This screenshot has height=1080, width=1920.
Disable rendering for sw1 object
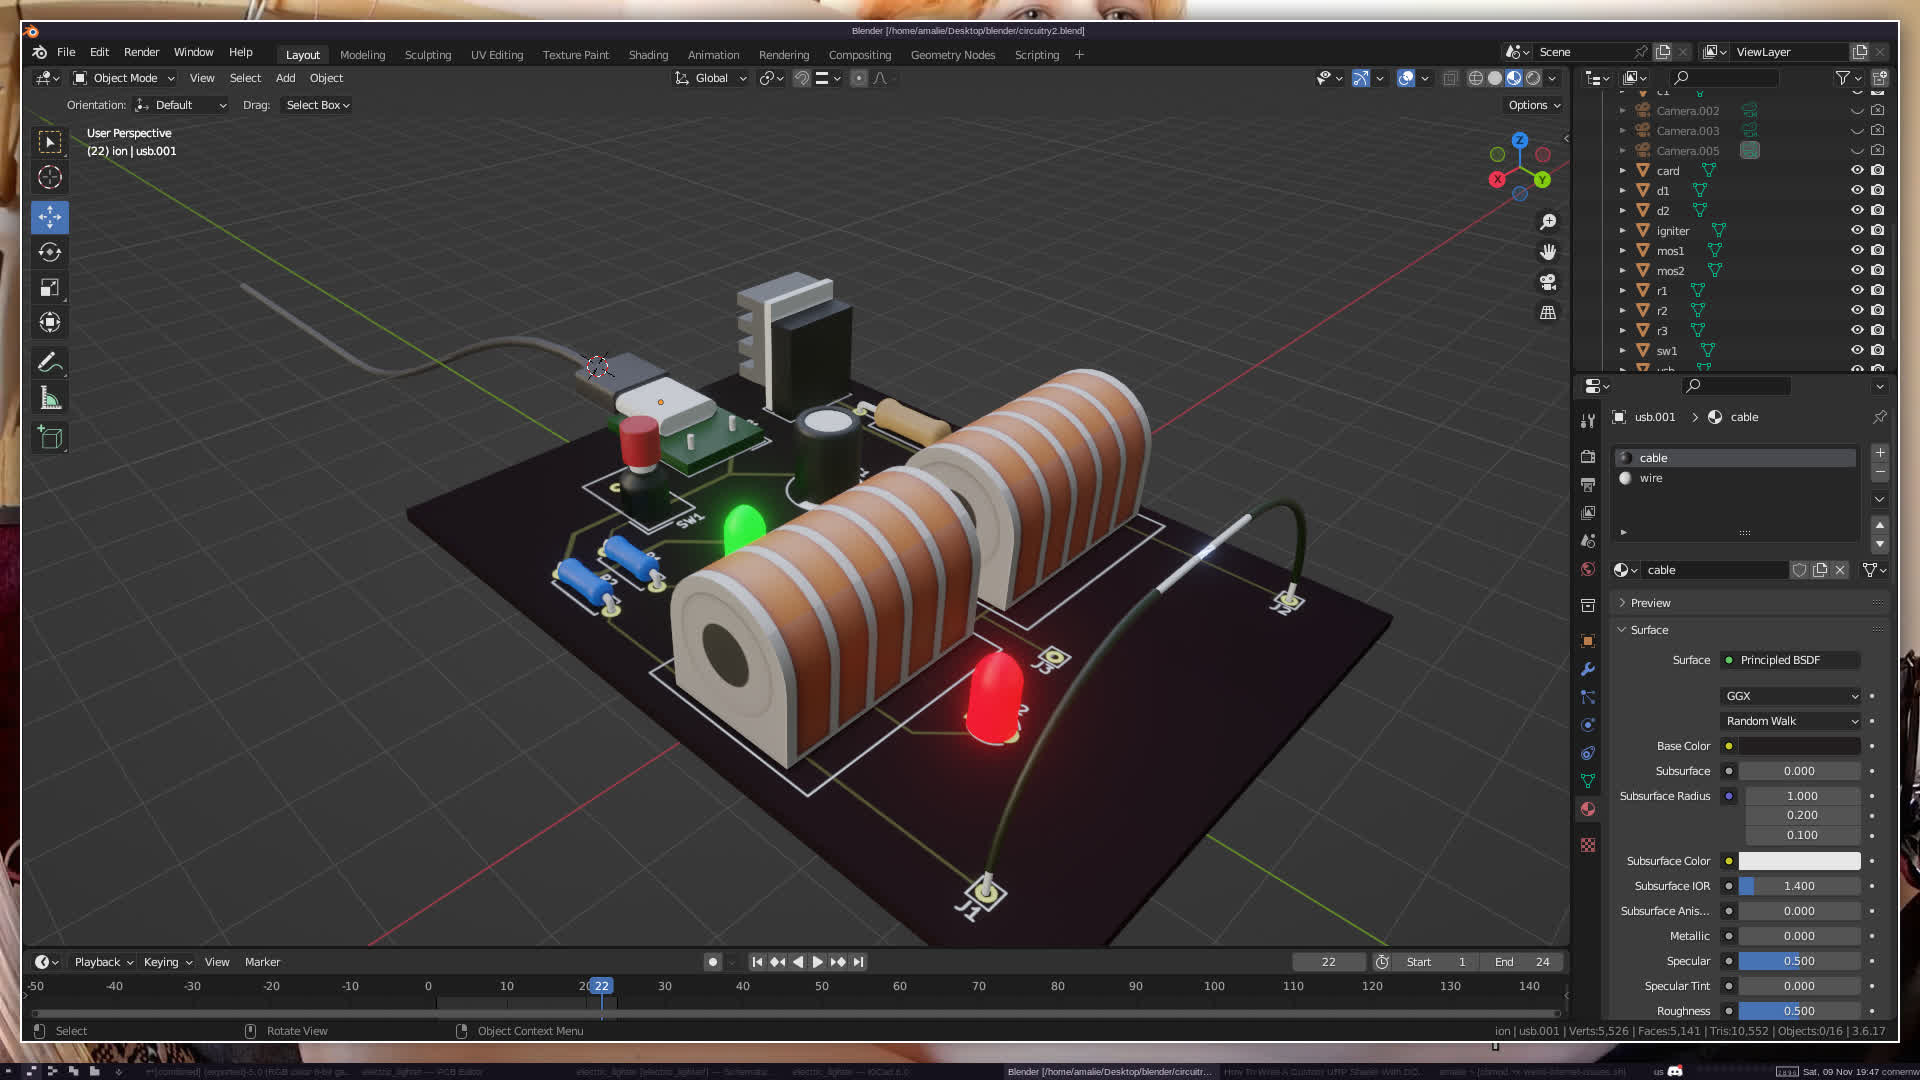coord(1878,350)
